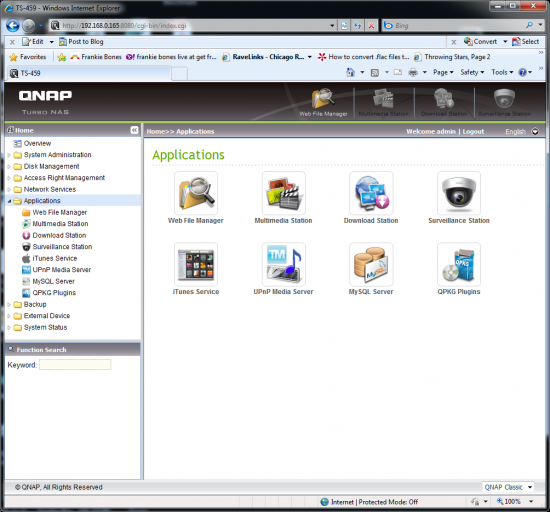
Task: Select the TS-459 browser tab
Action: (x=89, y=73)
